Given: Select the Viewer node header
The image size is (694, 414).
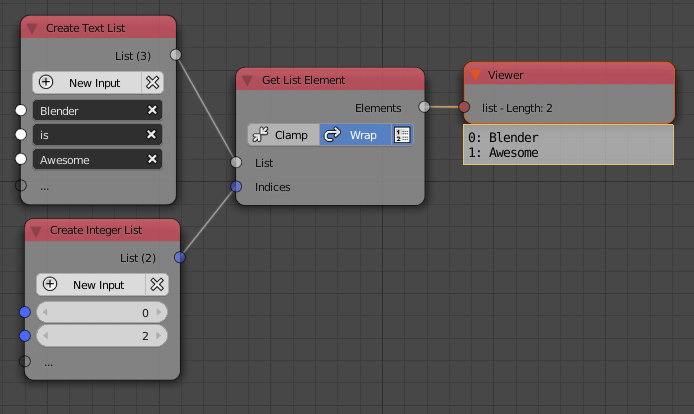Looking at the screenshot, I should tap(569, 74).
